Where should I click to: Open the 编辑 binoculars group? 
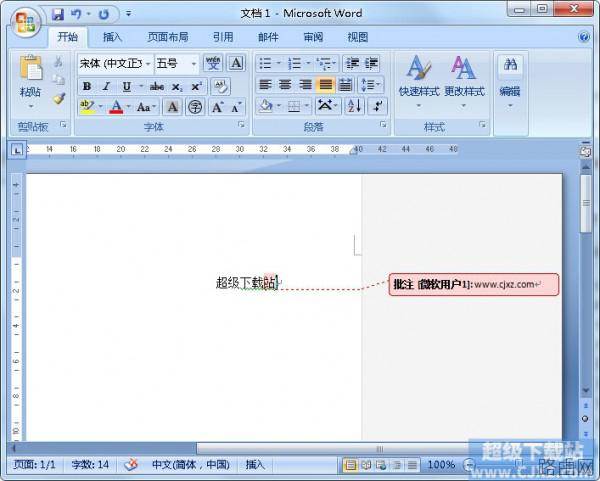click(x=510, y=82)
